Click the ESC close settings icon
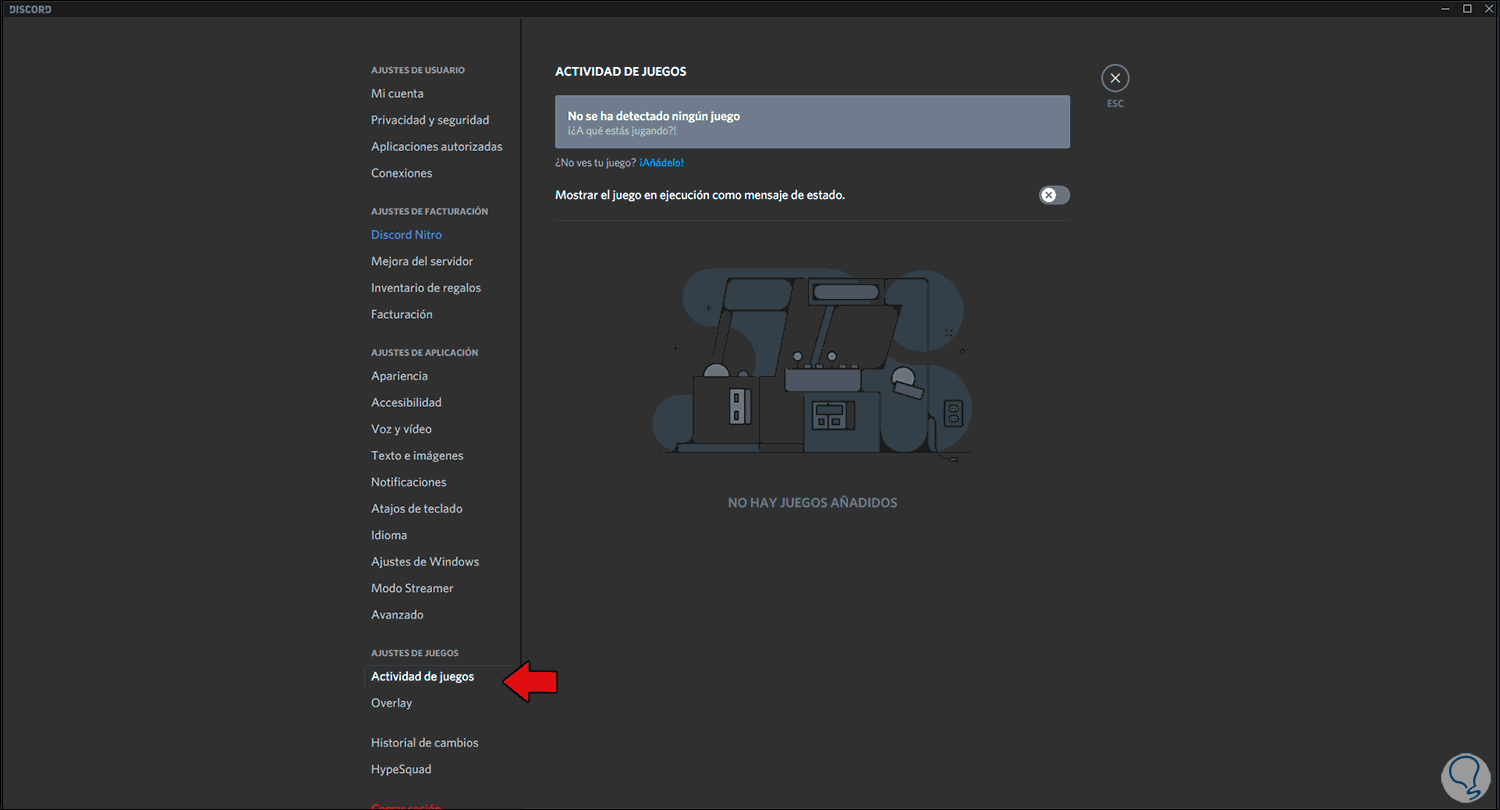This screenshot has width=1500, height=810. [x=1115, y=78]
